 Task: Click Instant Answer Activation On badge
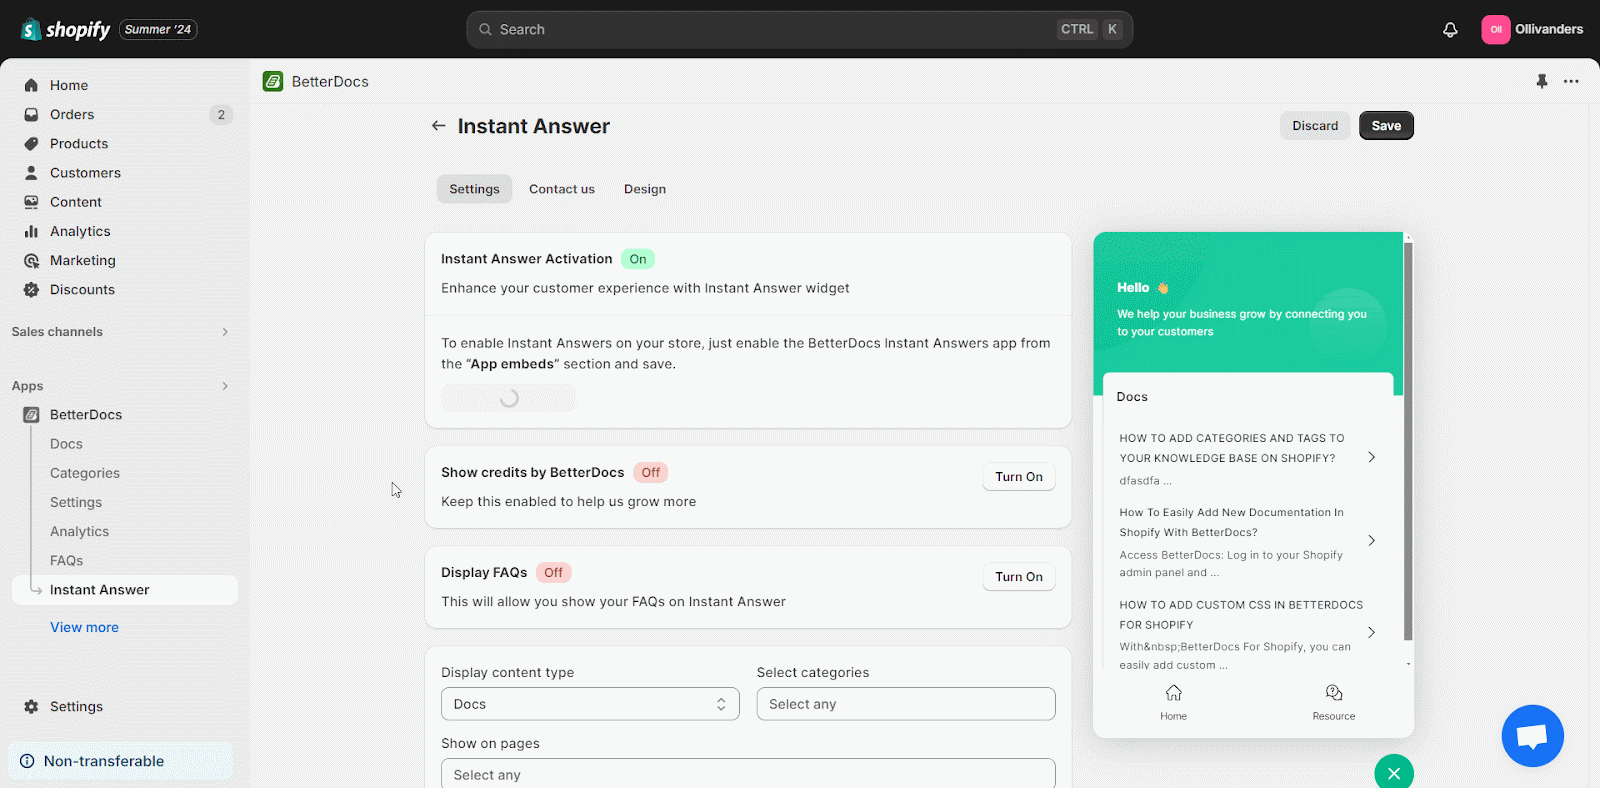tap(638, 259)
